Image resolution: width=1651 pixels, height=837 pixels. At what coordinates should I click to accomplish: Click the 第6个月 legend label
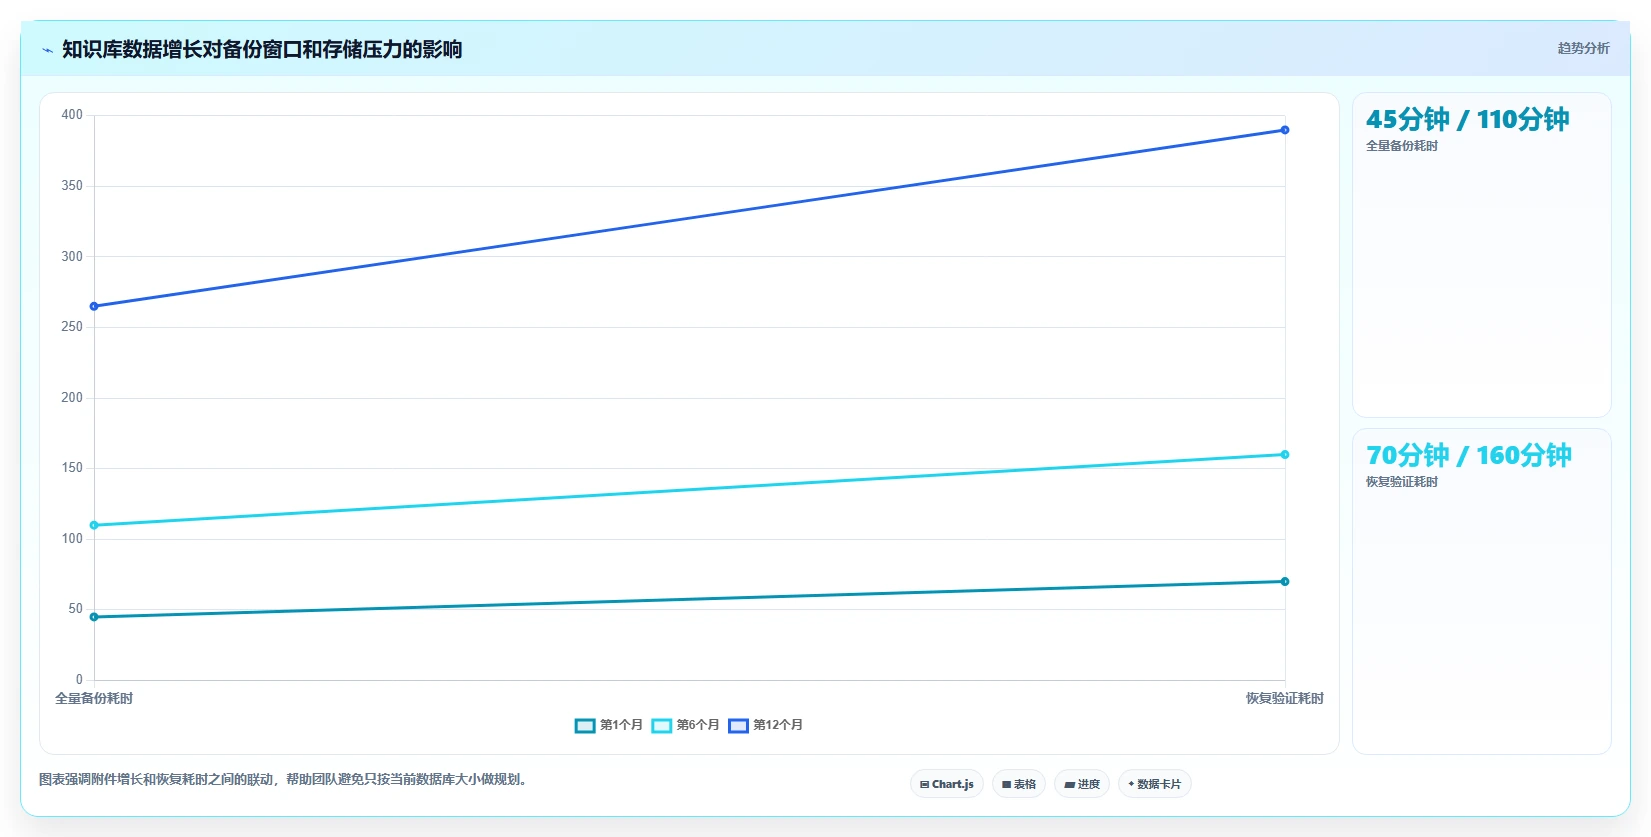[x=698, y=725]
